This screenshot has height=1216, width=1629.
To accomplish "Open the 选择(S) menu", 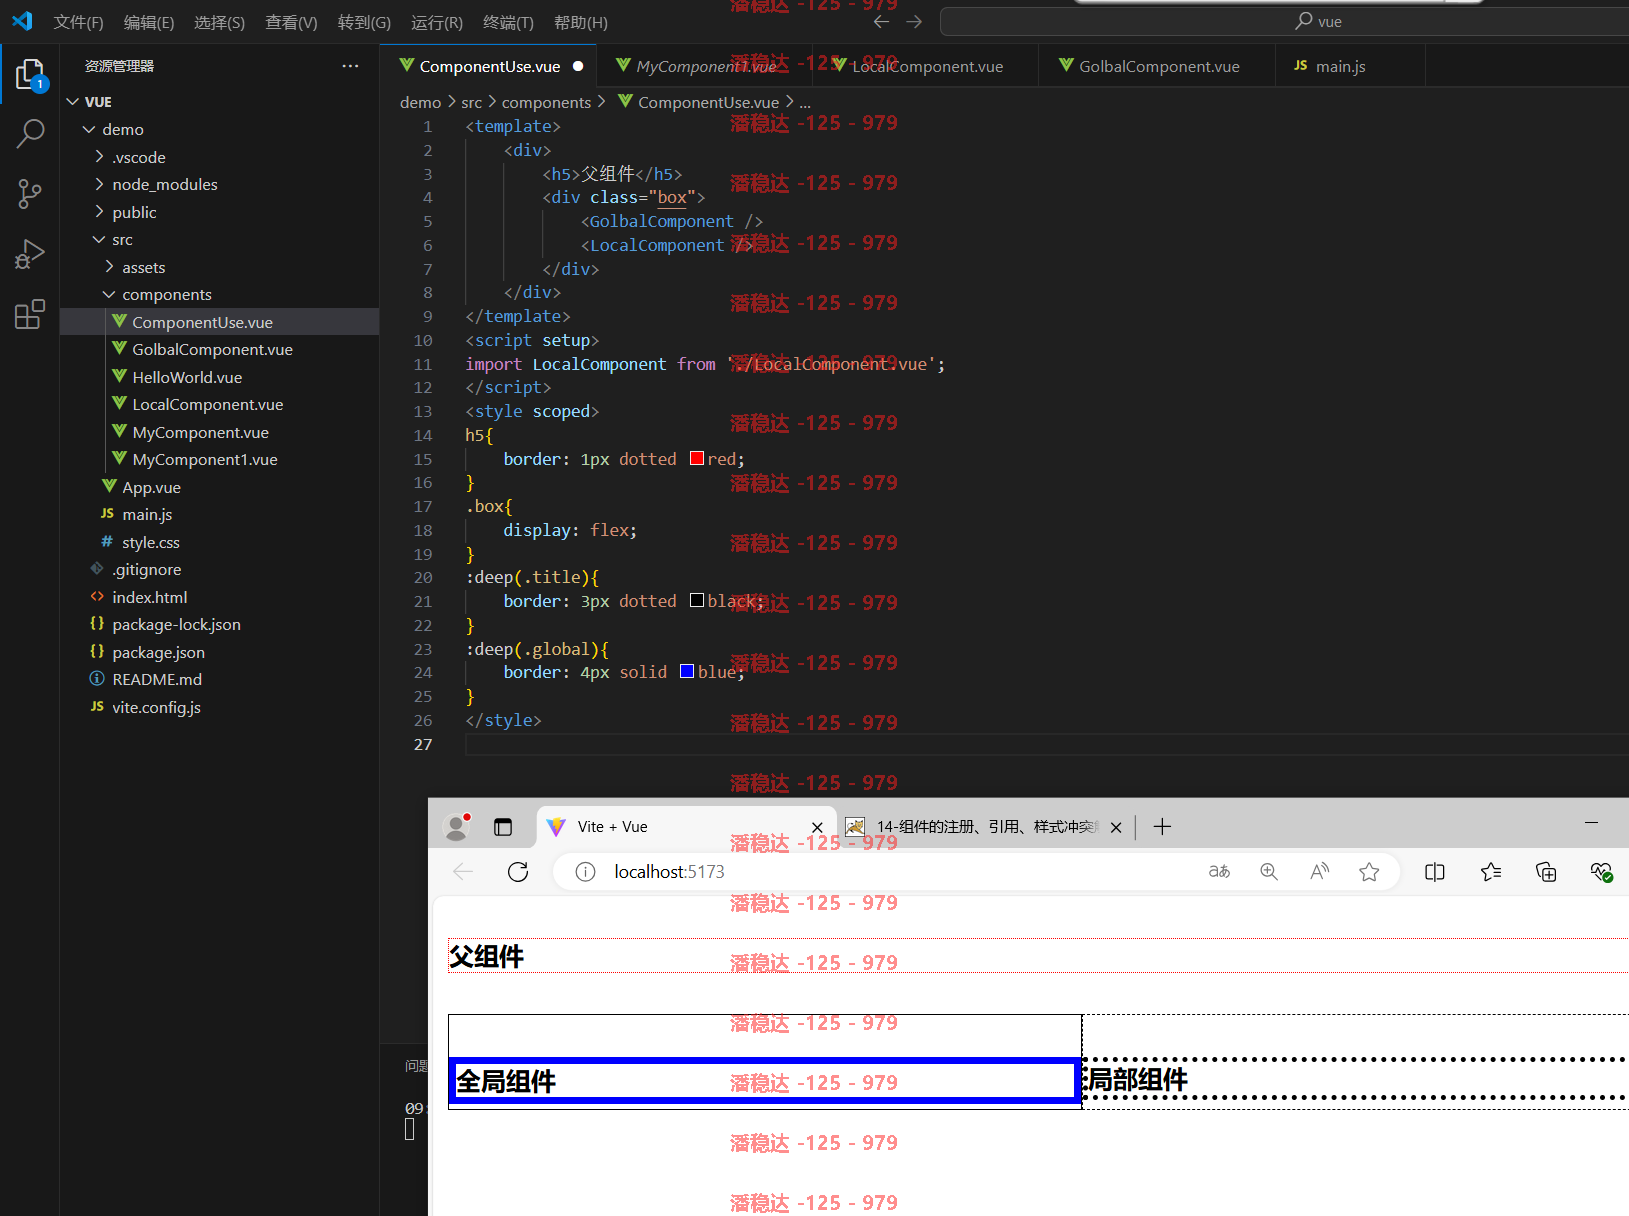I will coord(219,22).
